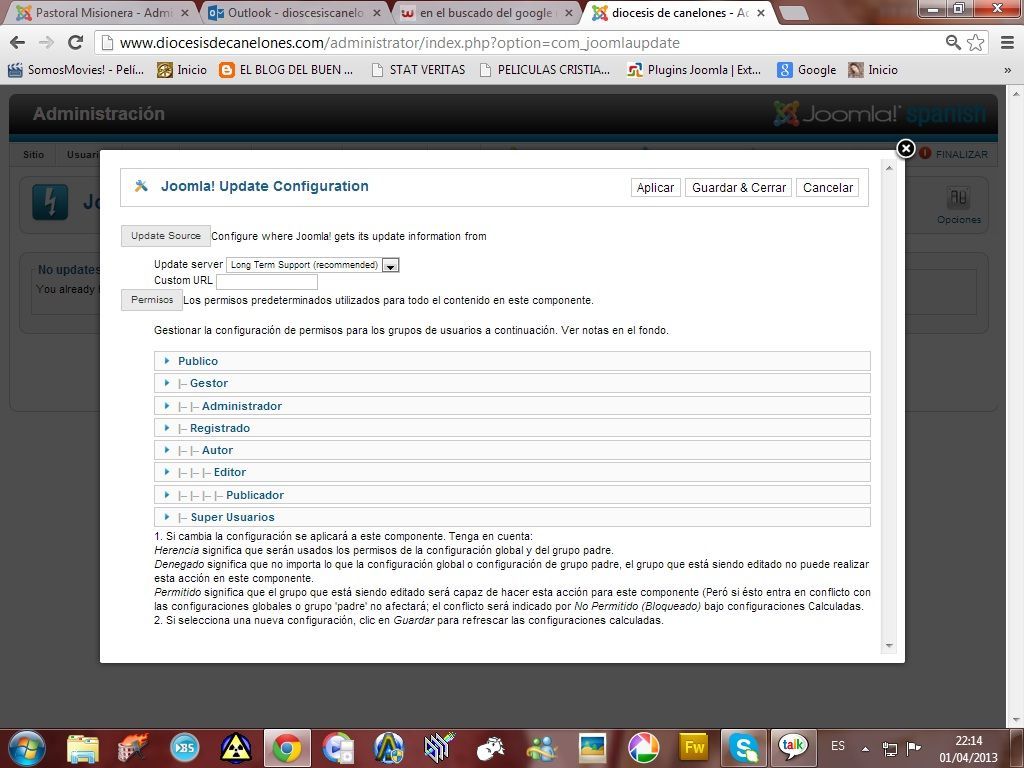
Task: Select the diocesis de canelones tab
Action: tap(679, 12)
